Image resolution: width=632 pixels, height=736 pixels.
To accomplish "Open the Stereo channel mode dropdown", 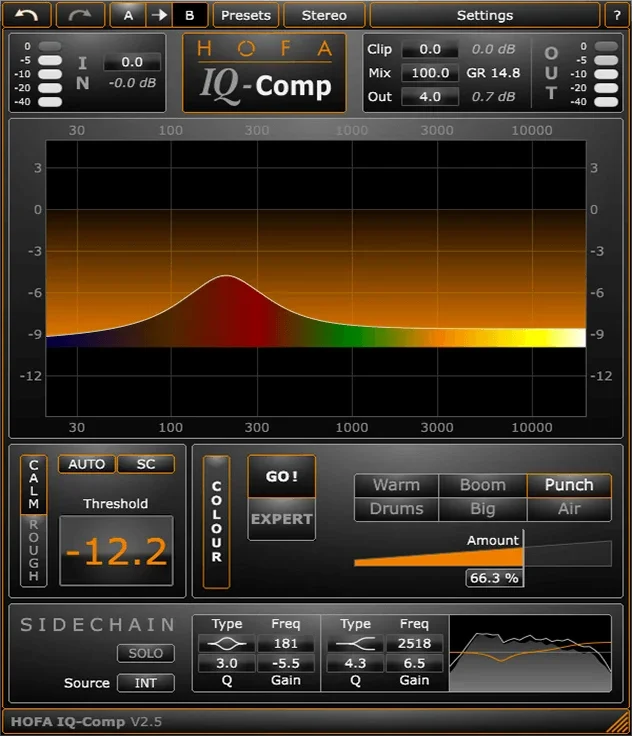I will [324, 15].
